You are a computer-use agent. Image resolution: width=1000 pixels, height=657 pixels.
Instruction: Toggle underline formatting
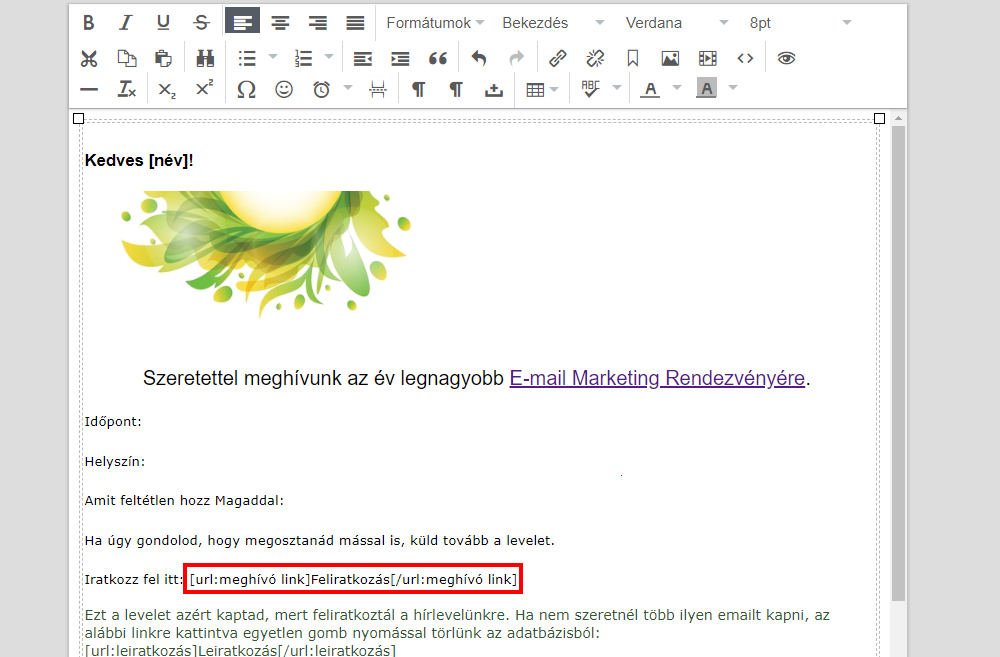click(x=163, y=23)
